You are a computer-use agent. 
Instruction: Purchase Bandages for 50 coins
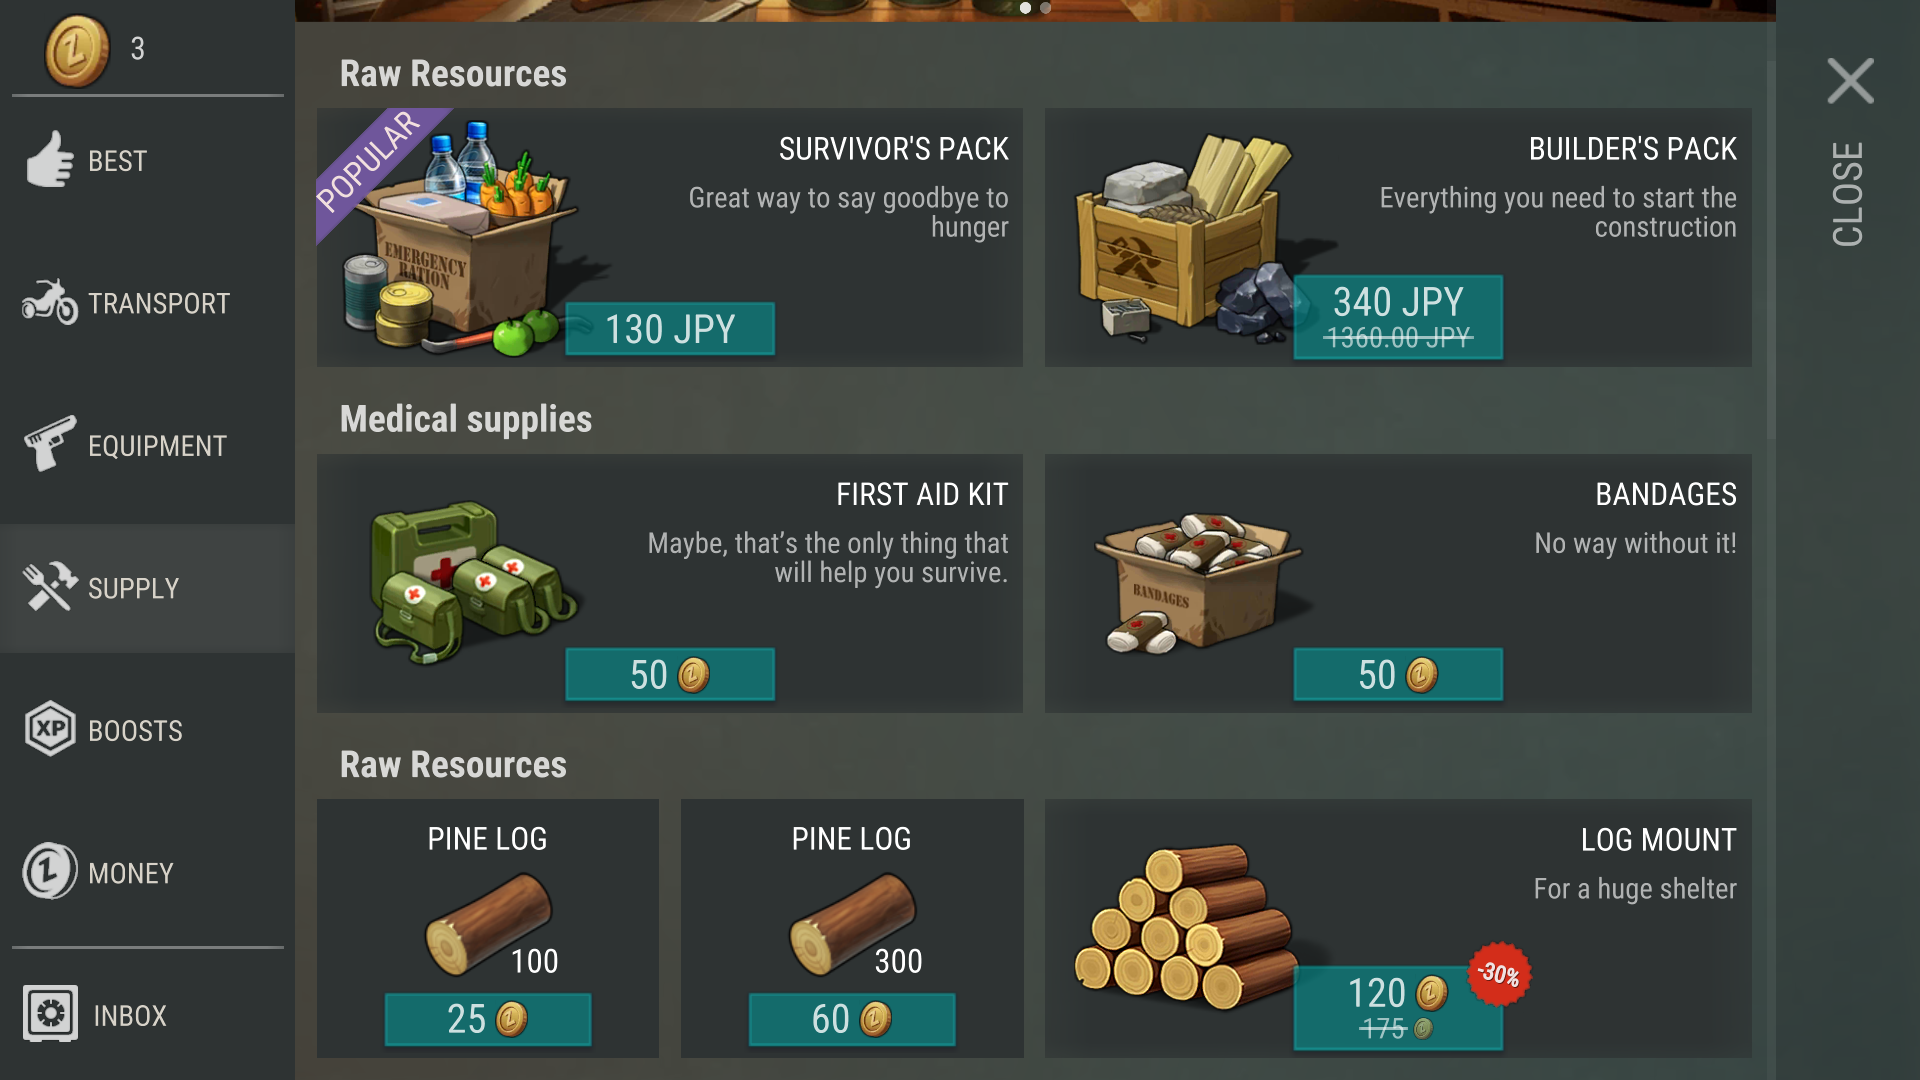[x=1398, y=675]
